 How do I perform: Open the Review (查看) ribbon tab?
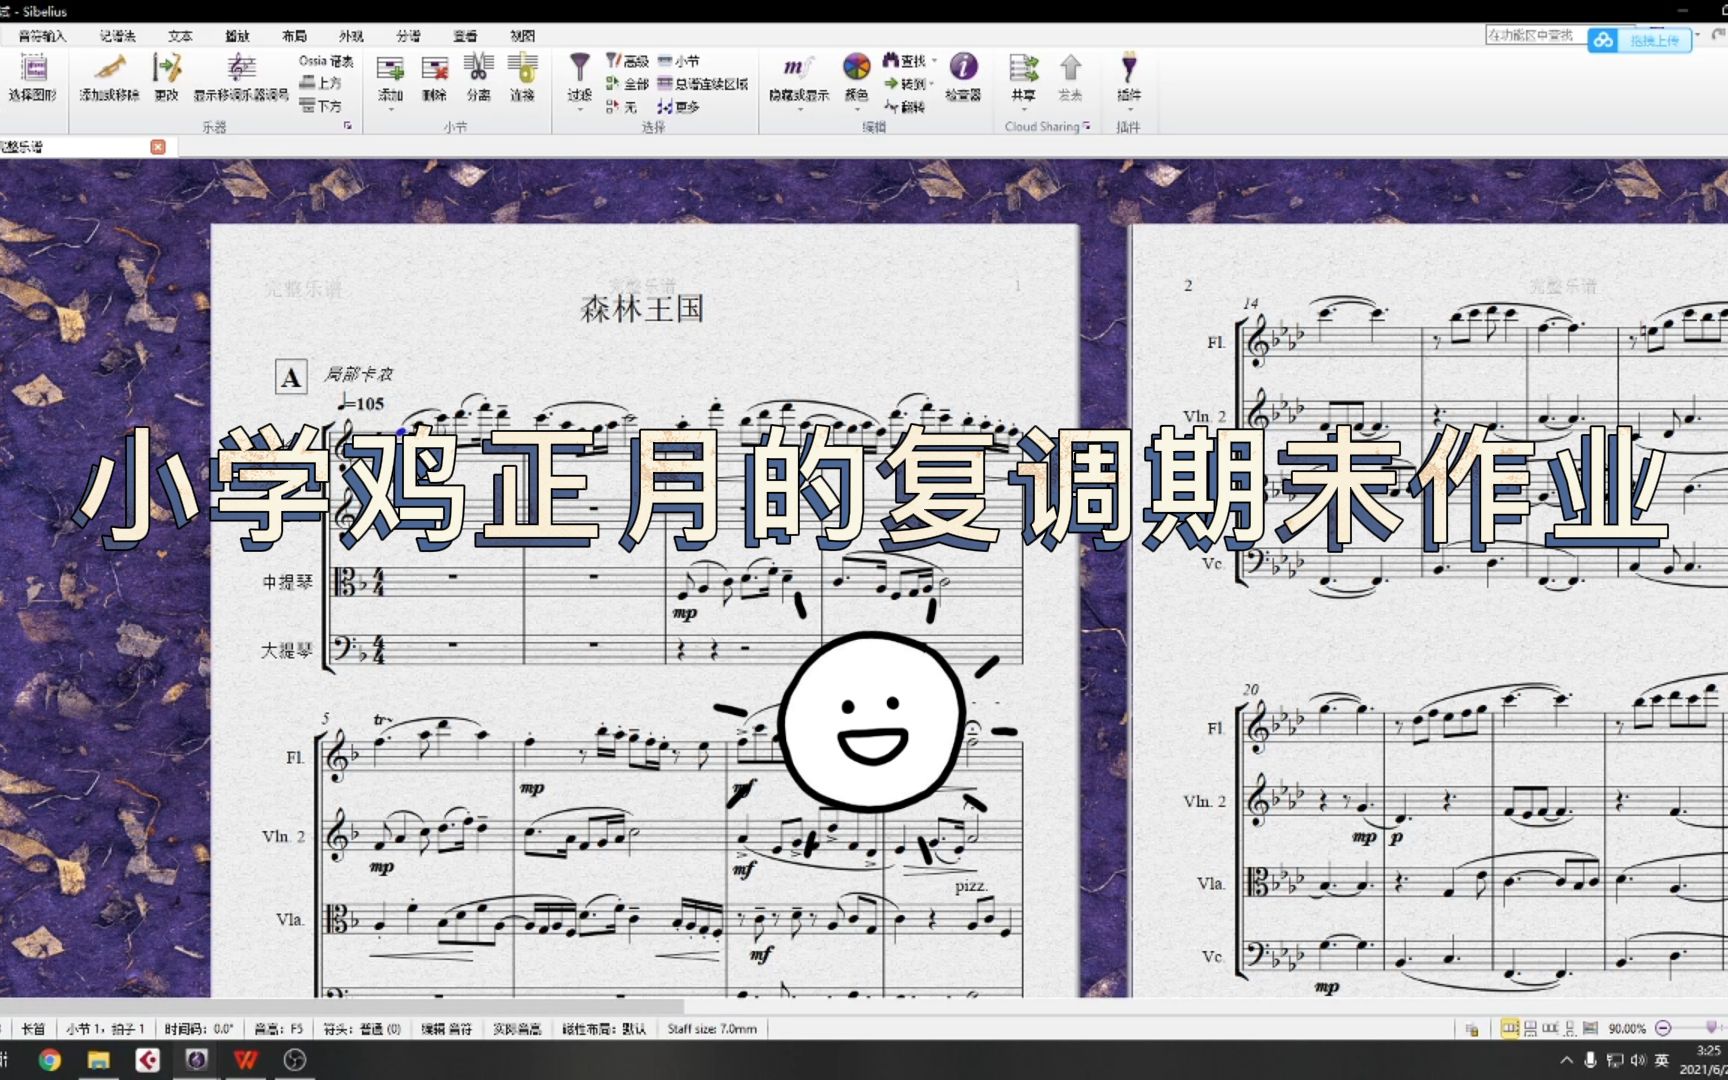465,36
